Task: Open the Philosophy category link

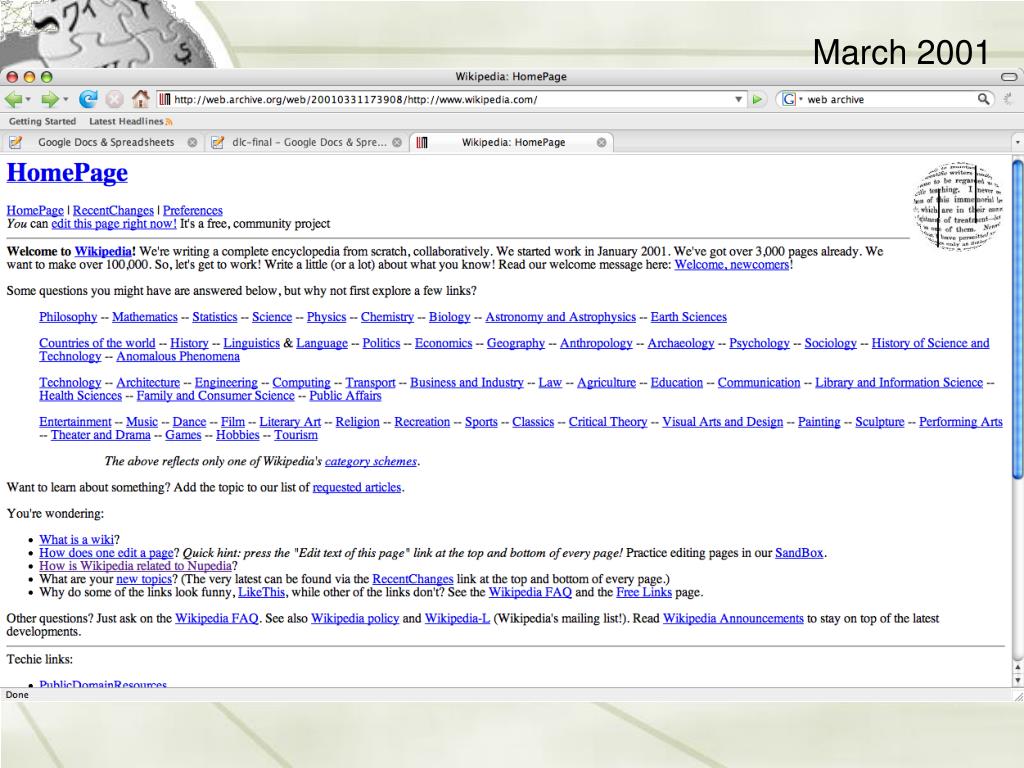Action: 68,317
